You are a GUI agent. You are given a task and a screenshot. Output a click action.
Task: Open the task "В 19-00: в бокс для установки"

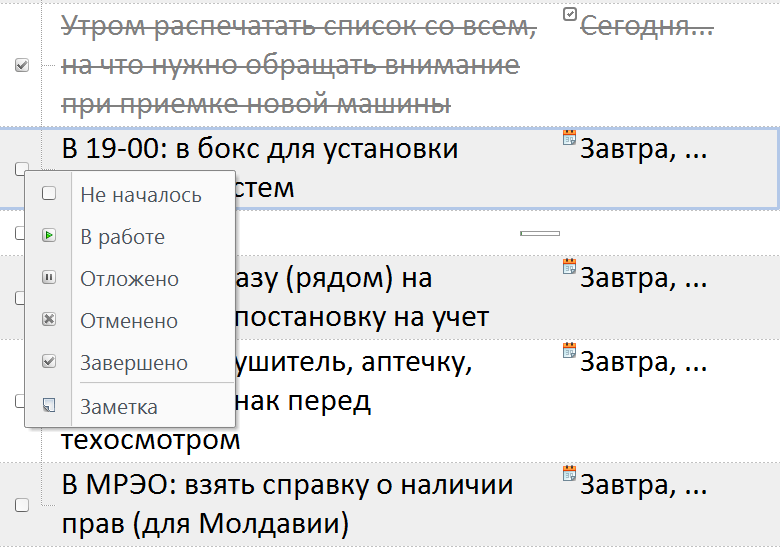pos(260,150)
